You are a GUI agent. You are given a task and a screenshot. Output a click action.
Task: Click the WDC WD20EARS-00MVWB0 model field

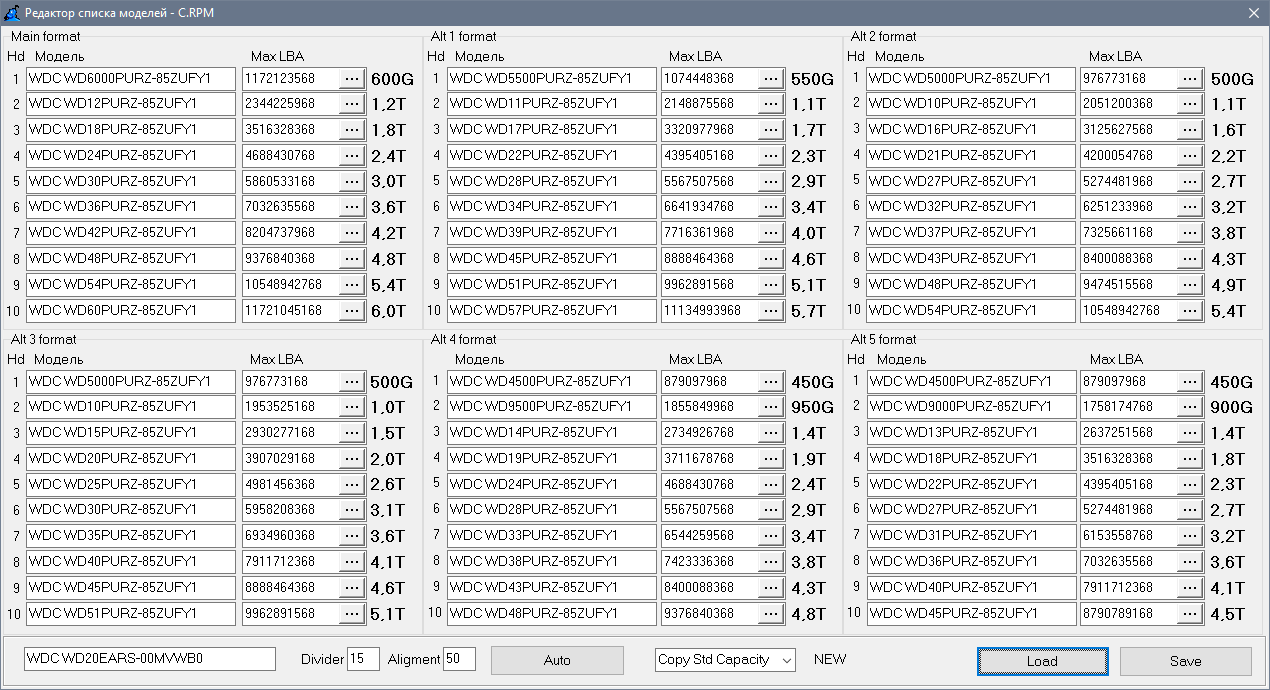150,659
